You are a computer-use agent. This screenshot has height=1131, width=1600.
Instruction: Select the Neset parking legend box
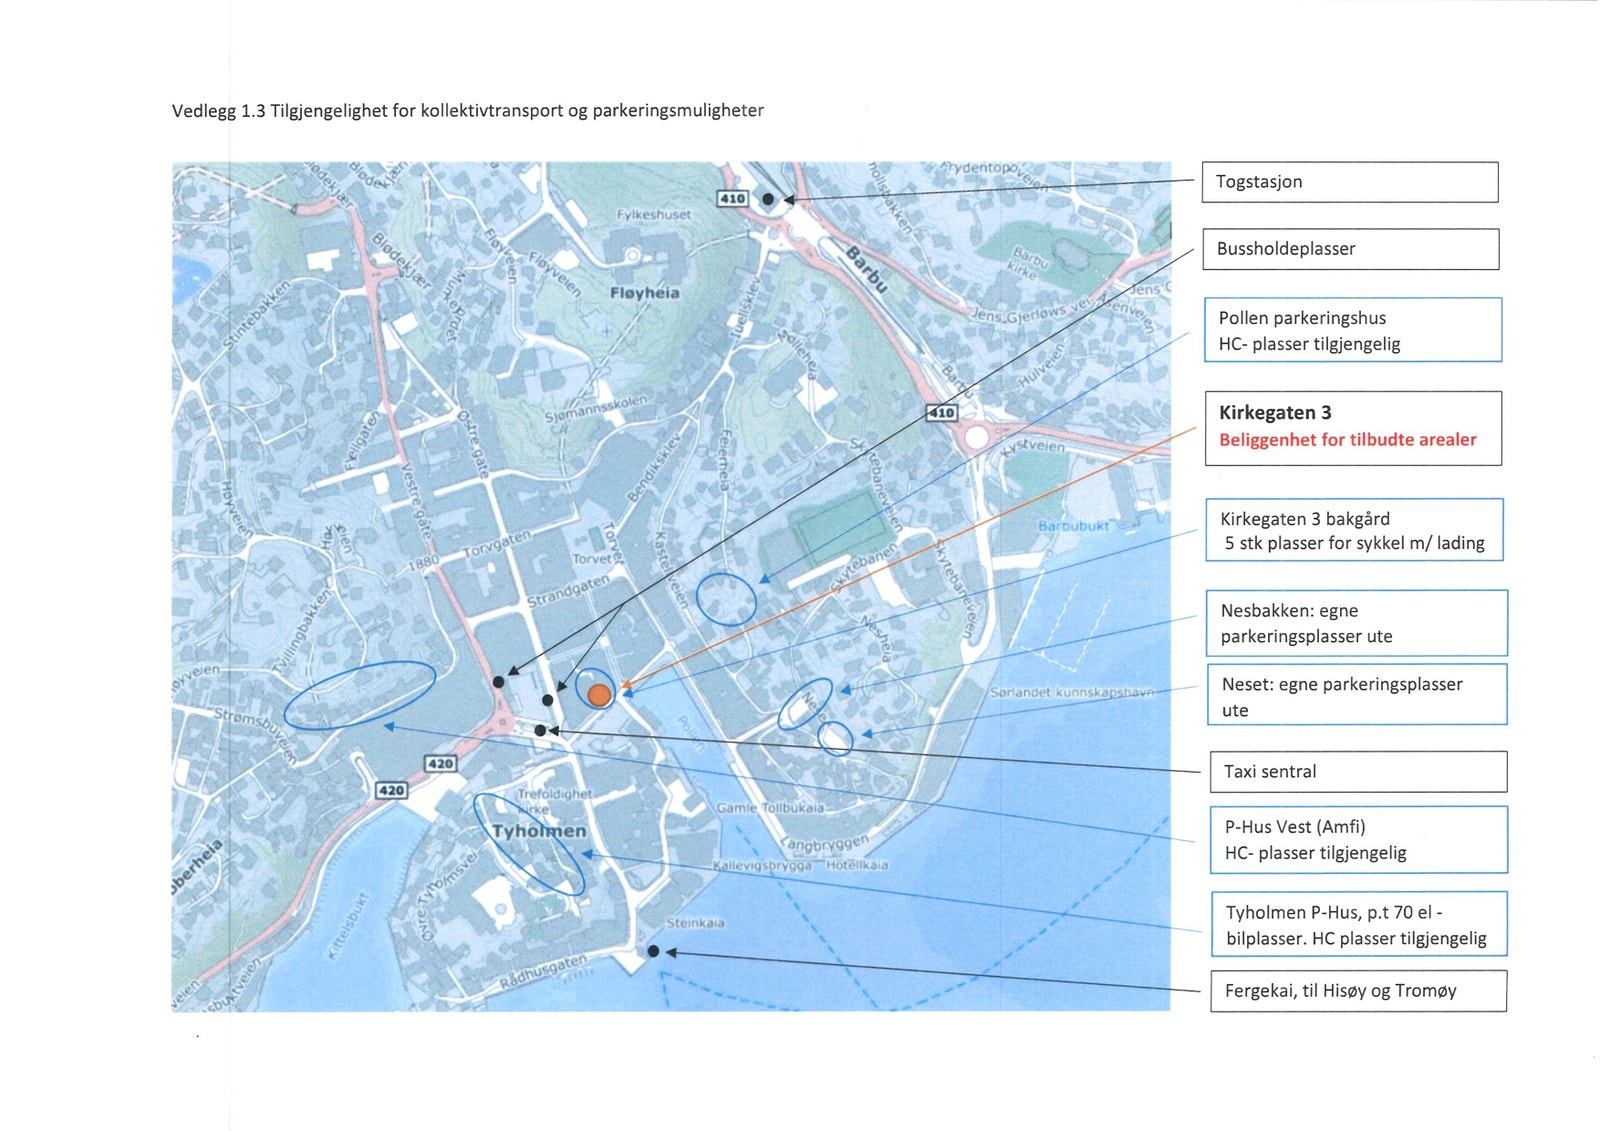(1357, 695)
